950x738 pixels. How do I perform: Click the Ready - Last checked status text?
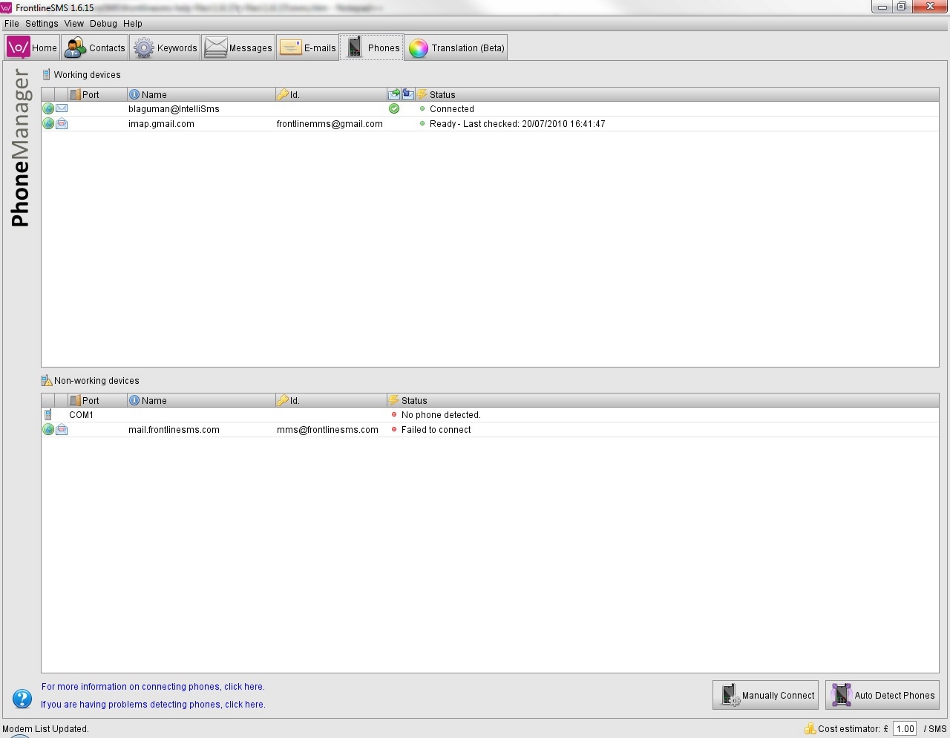tap(517, 124)
